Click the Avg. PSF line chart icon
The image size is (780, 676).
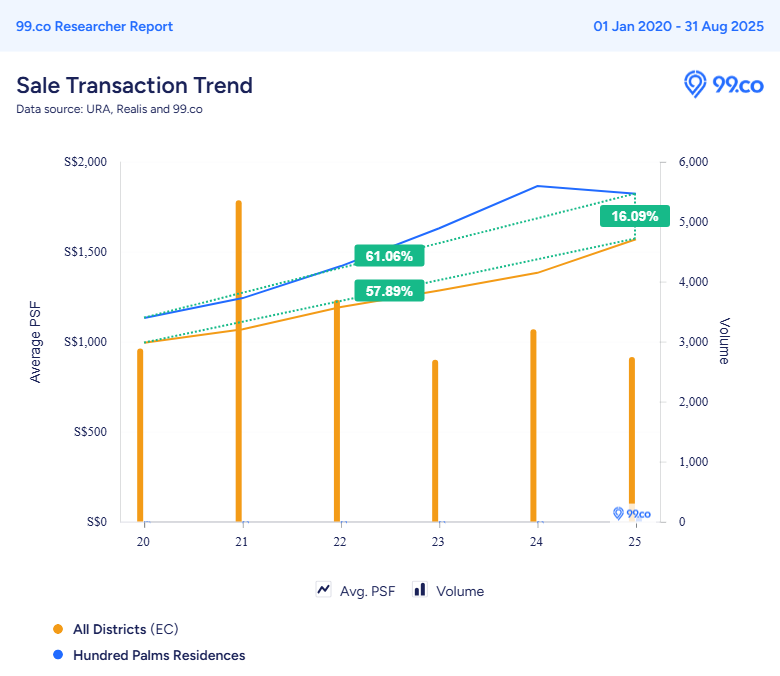point(324,590)
